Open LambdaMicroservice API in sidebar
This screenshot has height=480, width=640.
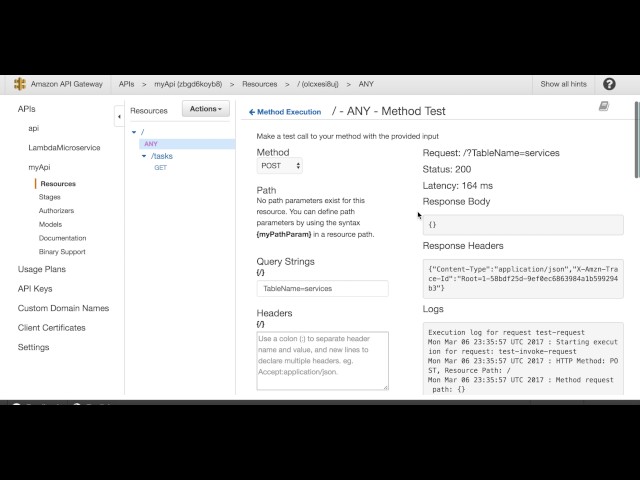pos(64,148)
